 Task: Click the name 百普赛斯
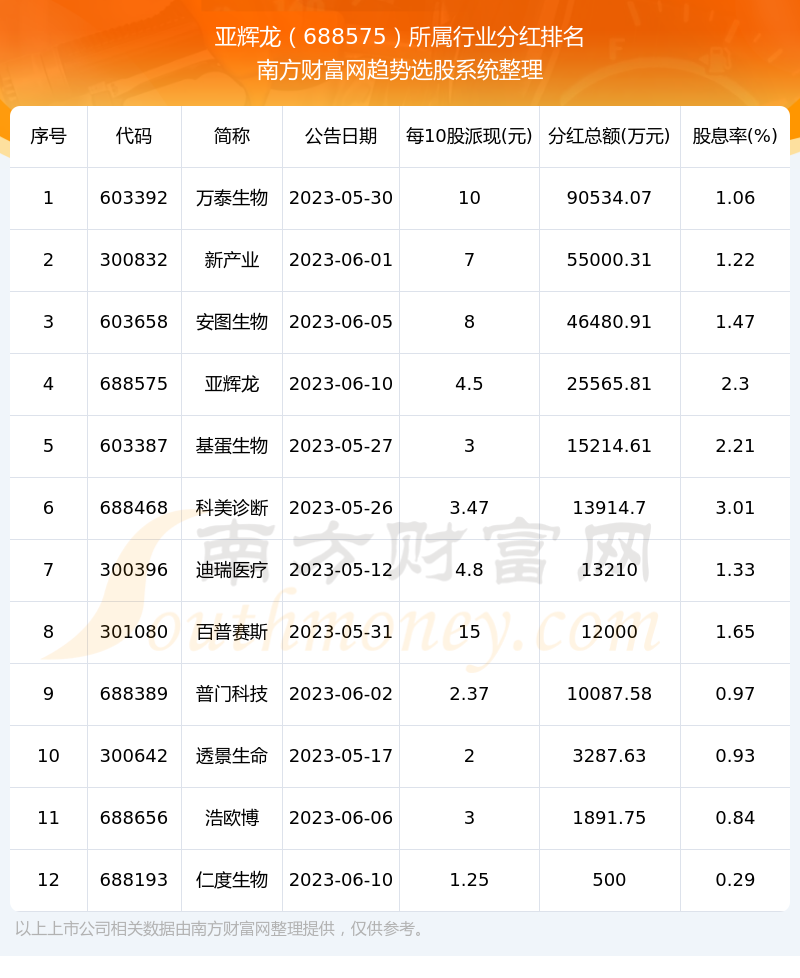[231, 632]
